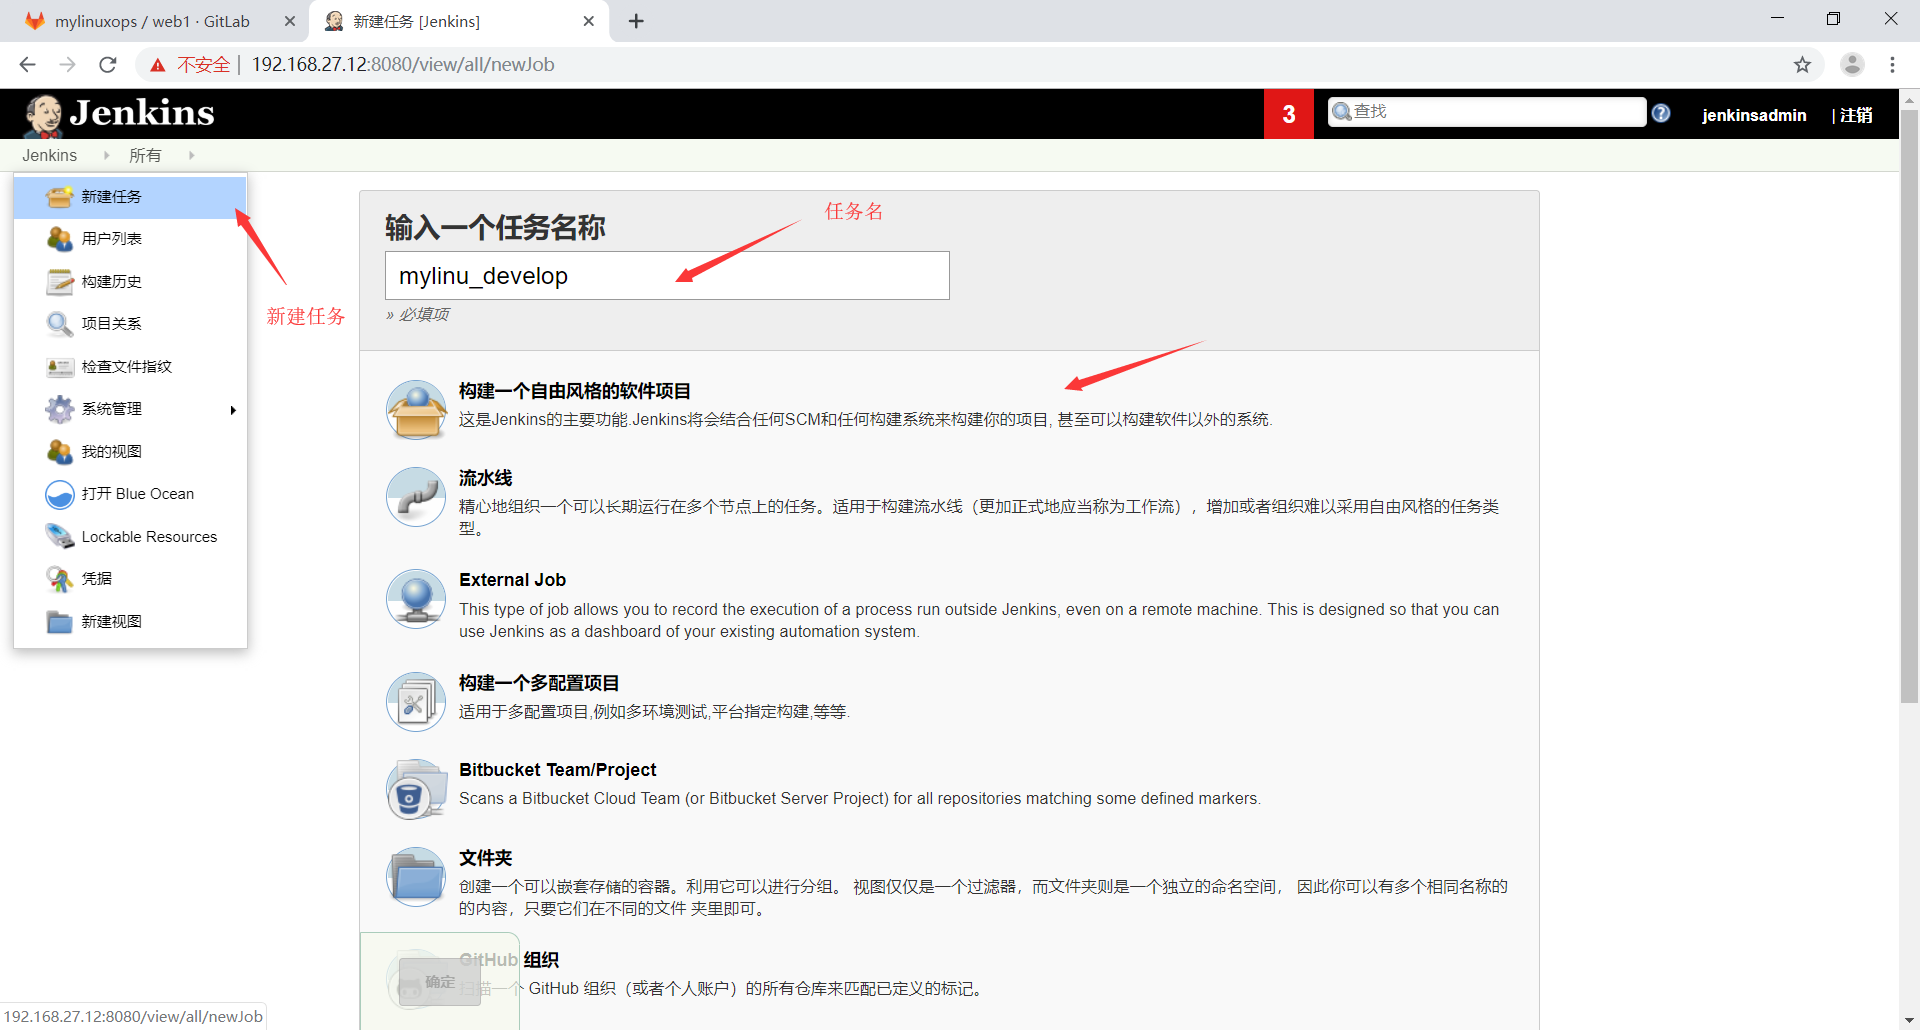Reload the page in browser

(x=108, y=65)
